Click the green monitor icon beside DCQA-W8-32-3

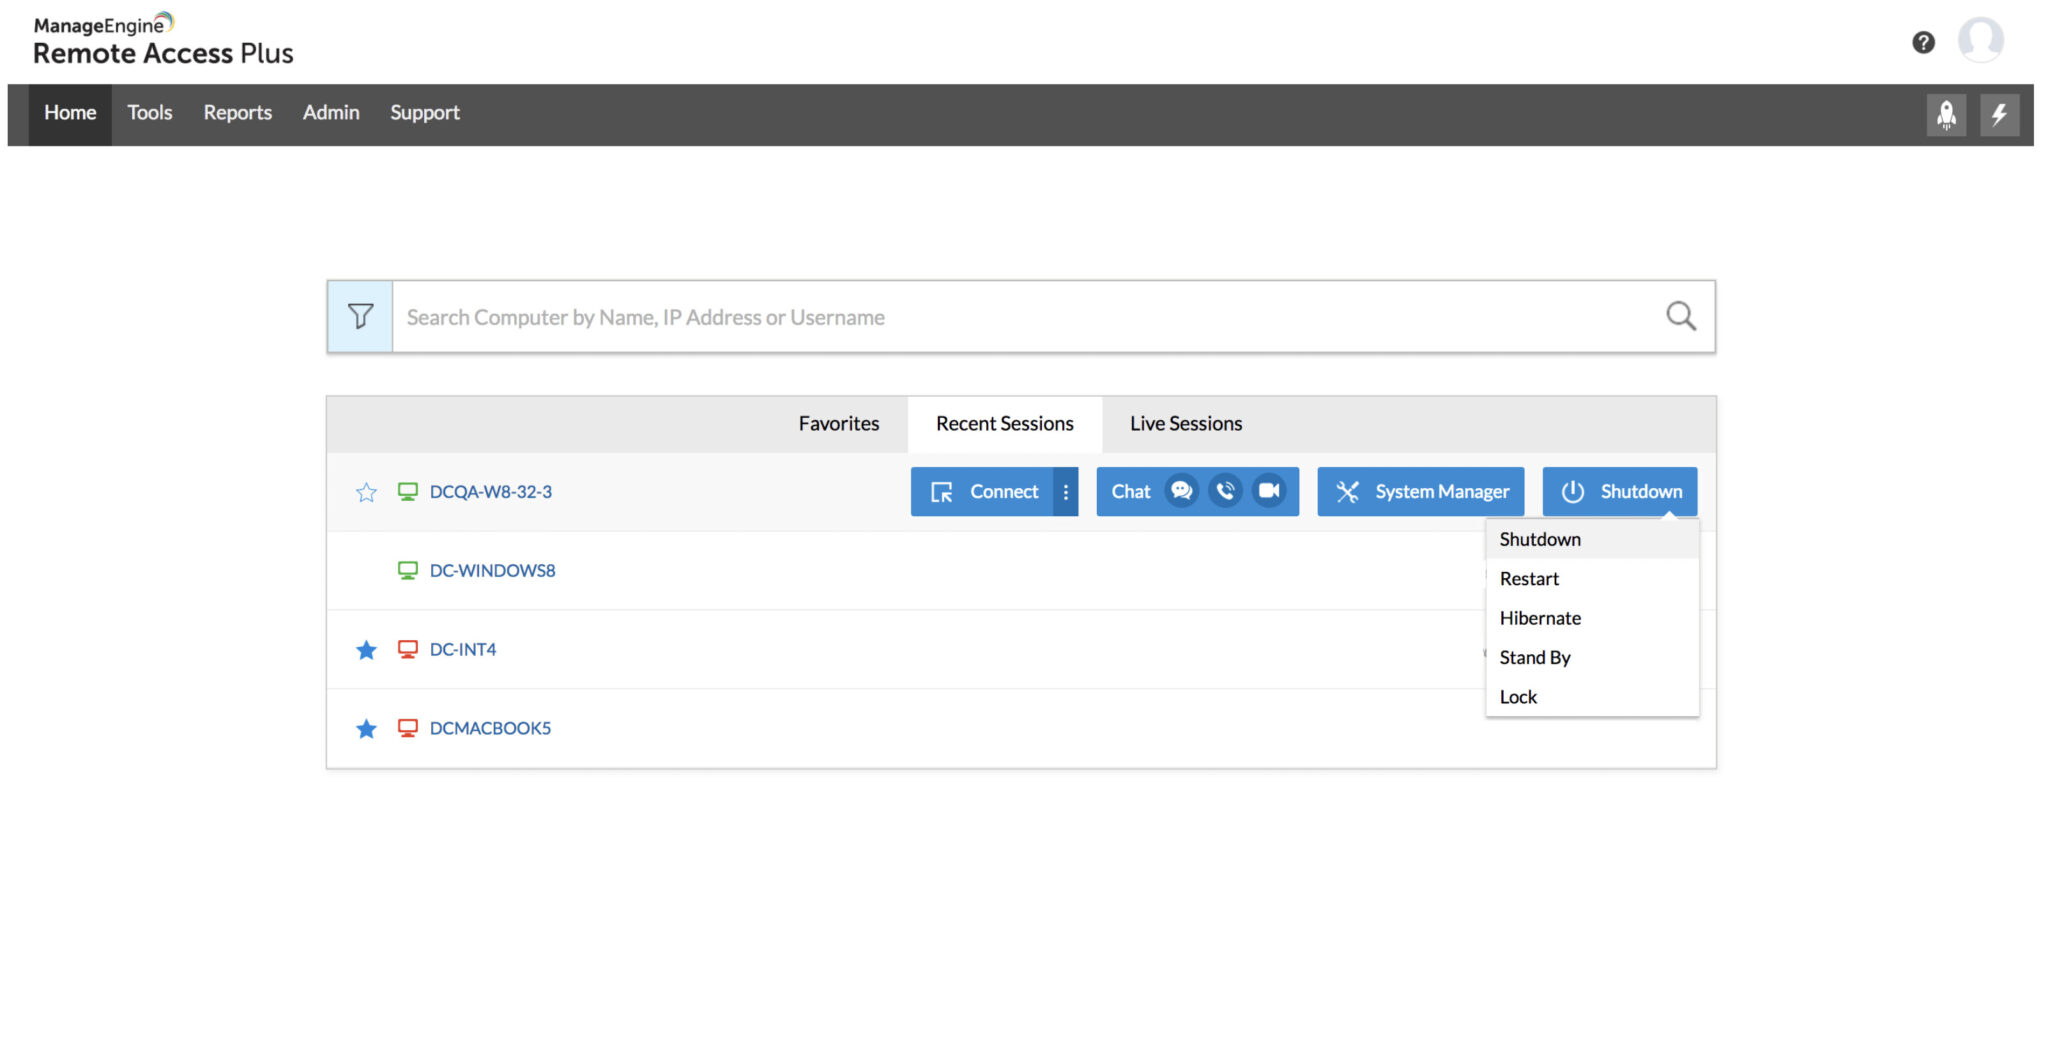point(407,491)
